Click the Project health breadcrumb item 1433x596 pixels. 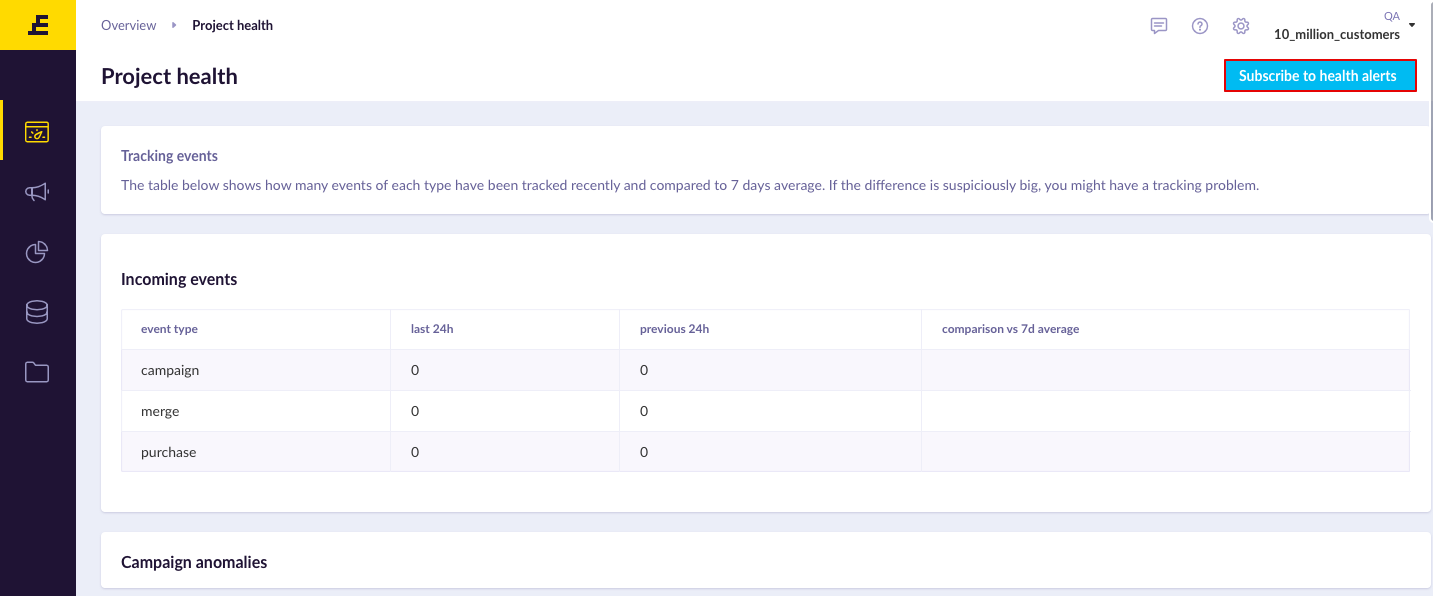click(232, 25)
